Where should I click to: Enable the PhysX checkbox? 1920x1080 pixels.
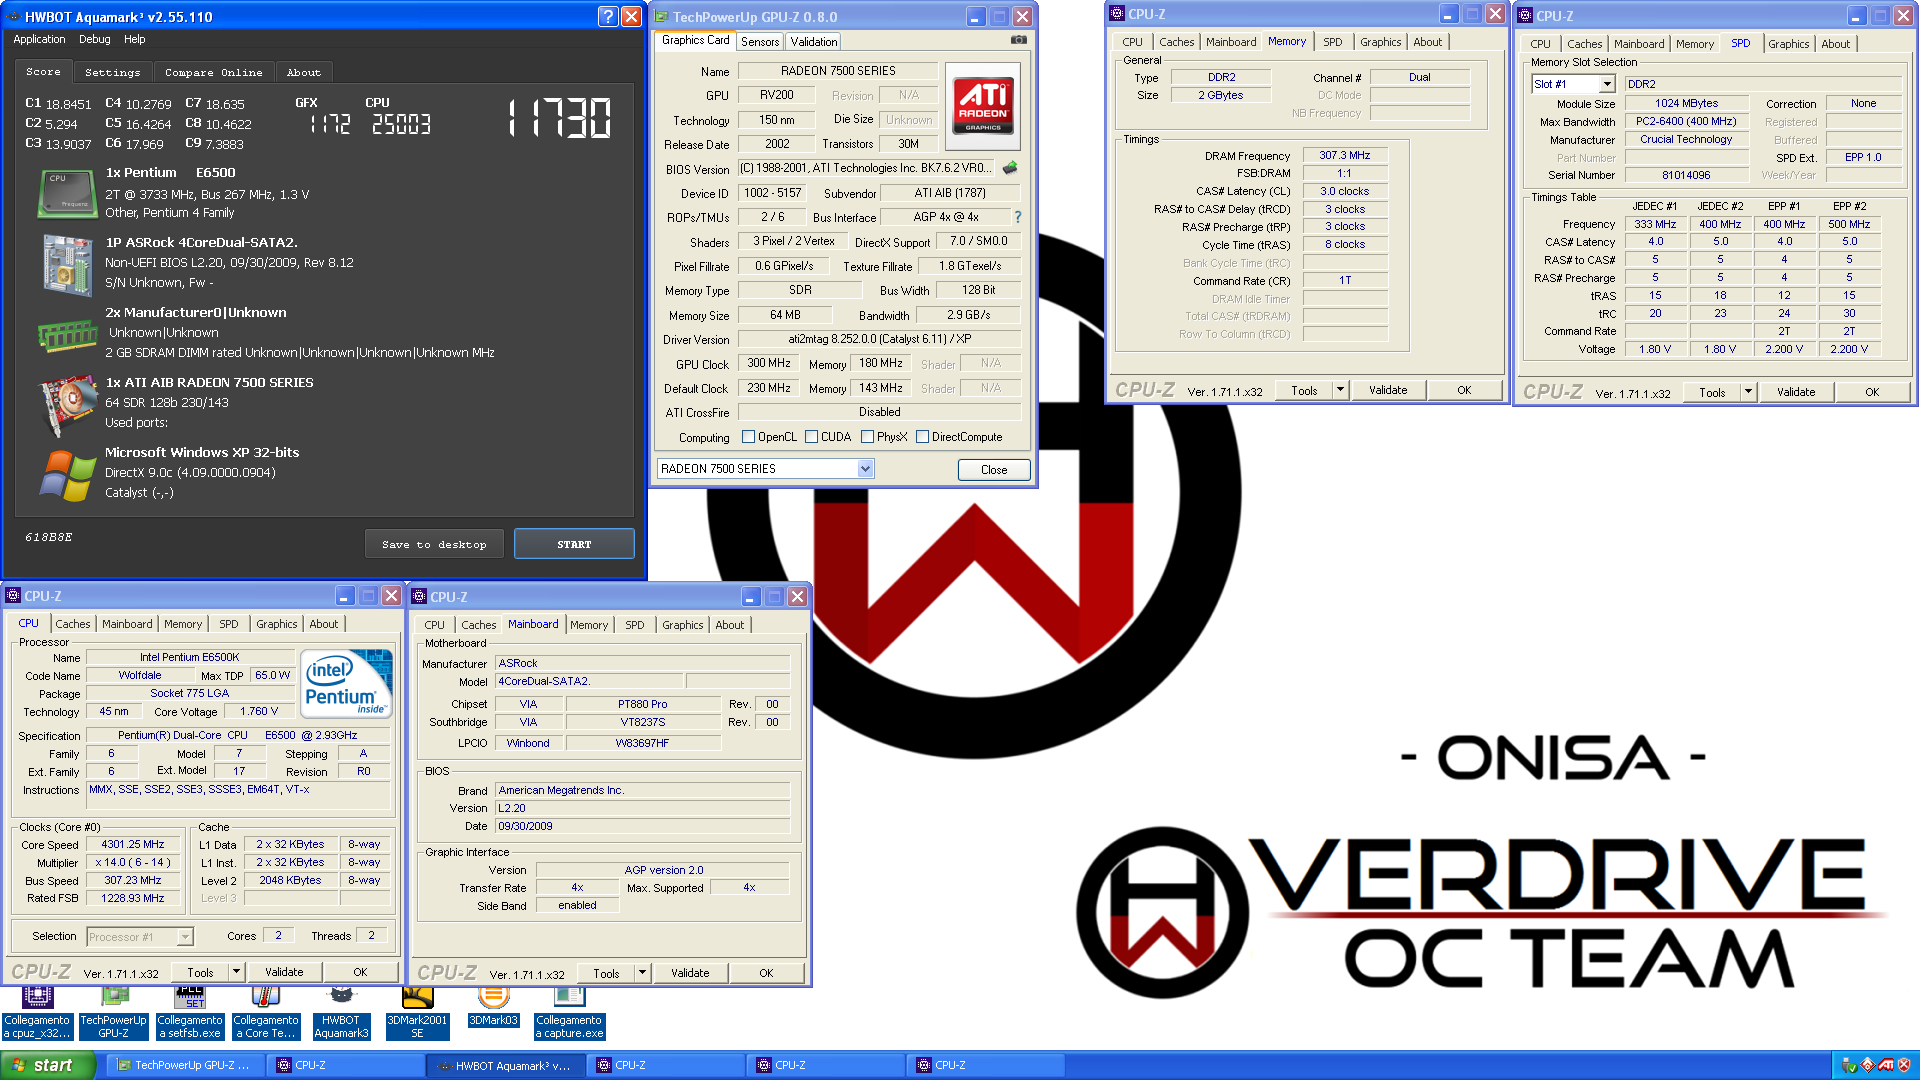tap(867, 437)
